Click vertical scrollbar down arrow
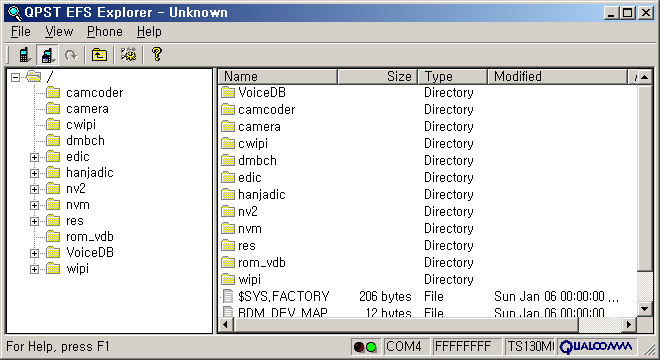 pos(644,309)
